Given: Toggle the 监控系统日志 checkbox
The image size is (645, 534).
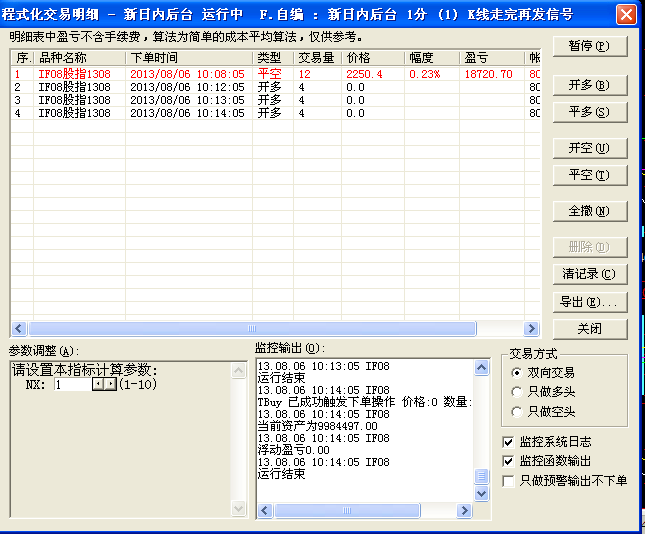Looking at the screenshot, I should coord(547,442).
